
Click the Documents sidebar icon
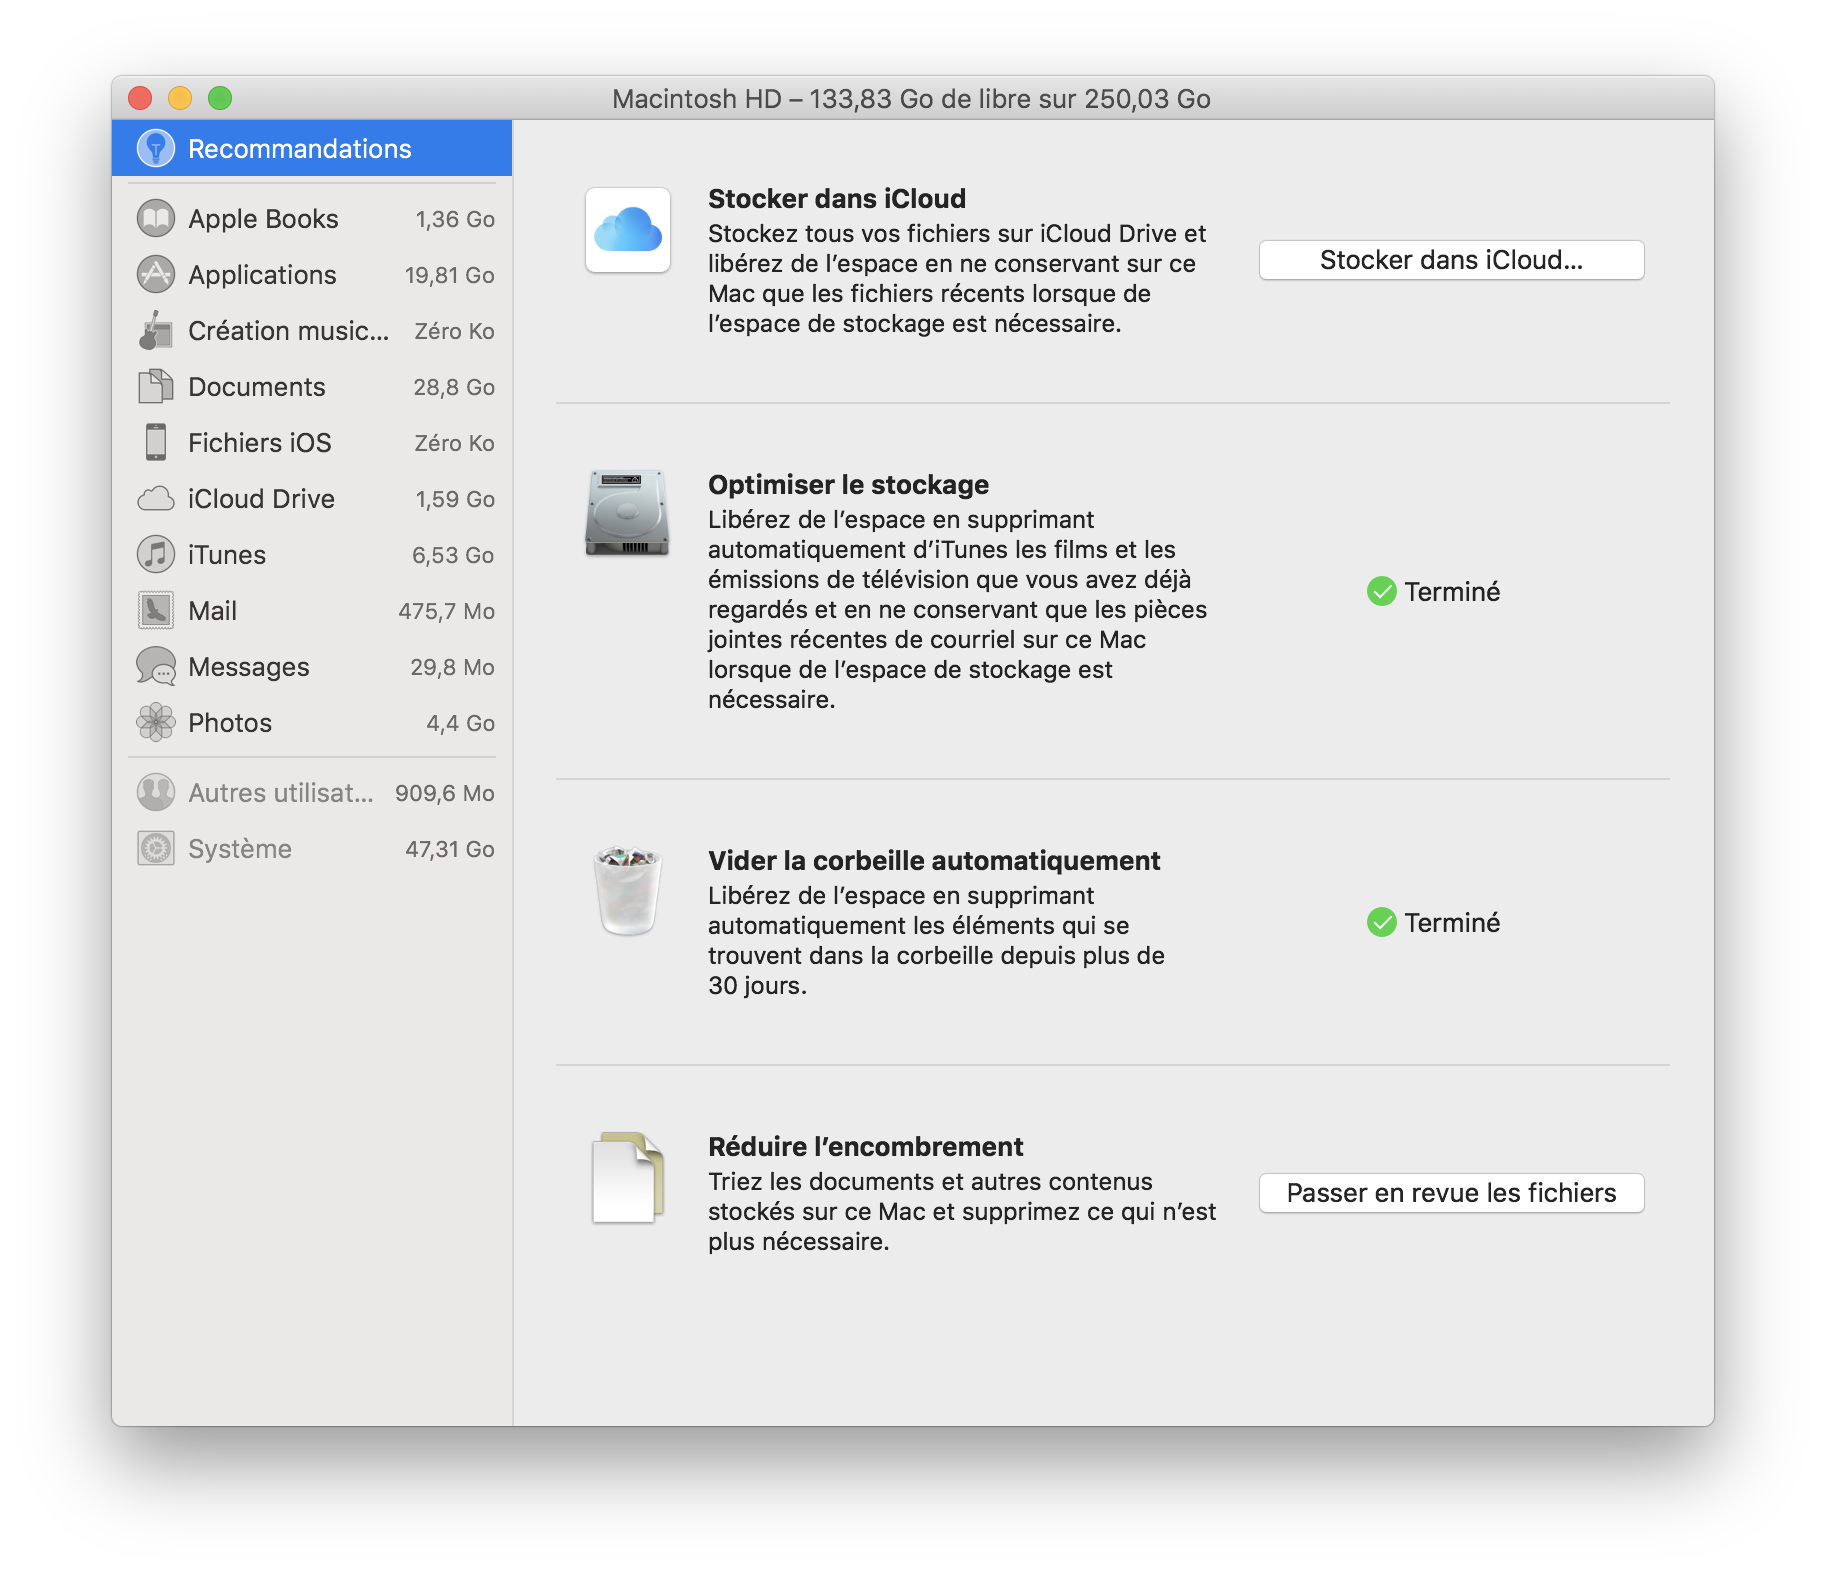[x=156, y=387]
